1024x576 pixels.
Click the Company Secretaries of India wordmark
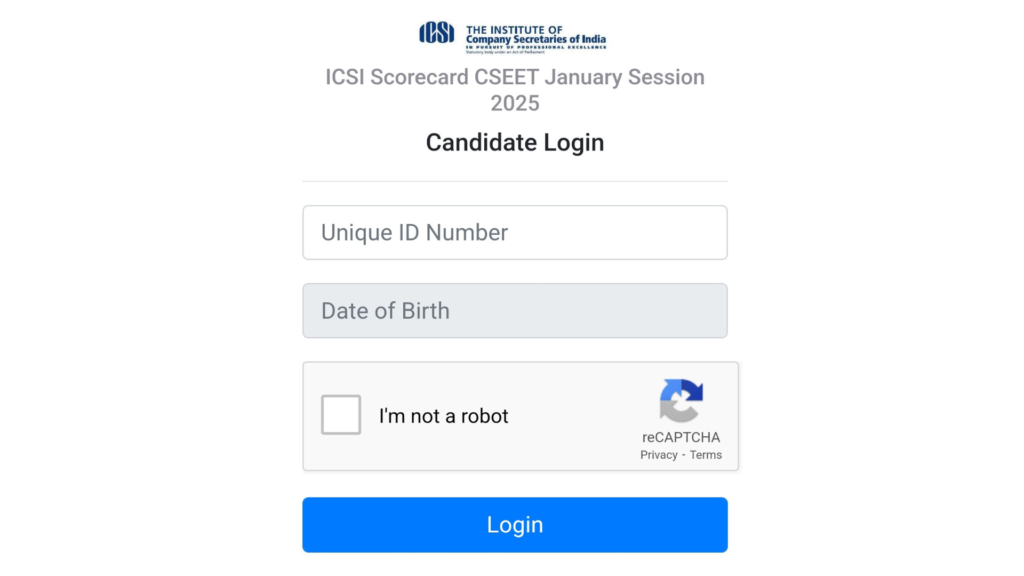coord(535,31)
